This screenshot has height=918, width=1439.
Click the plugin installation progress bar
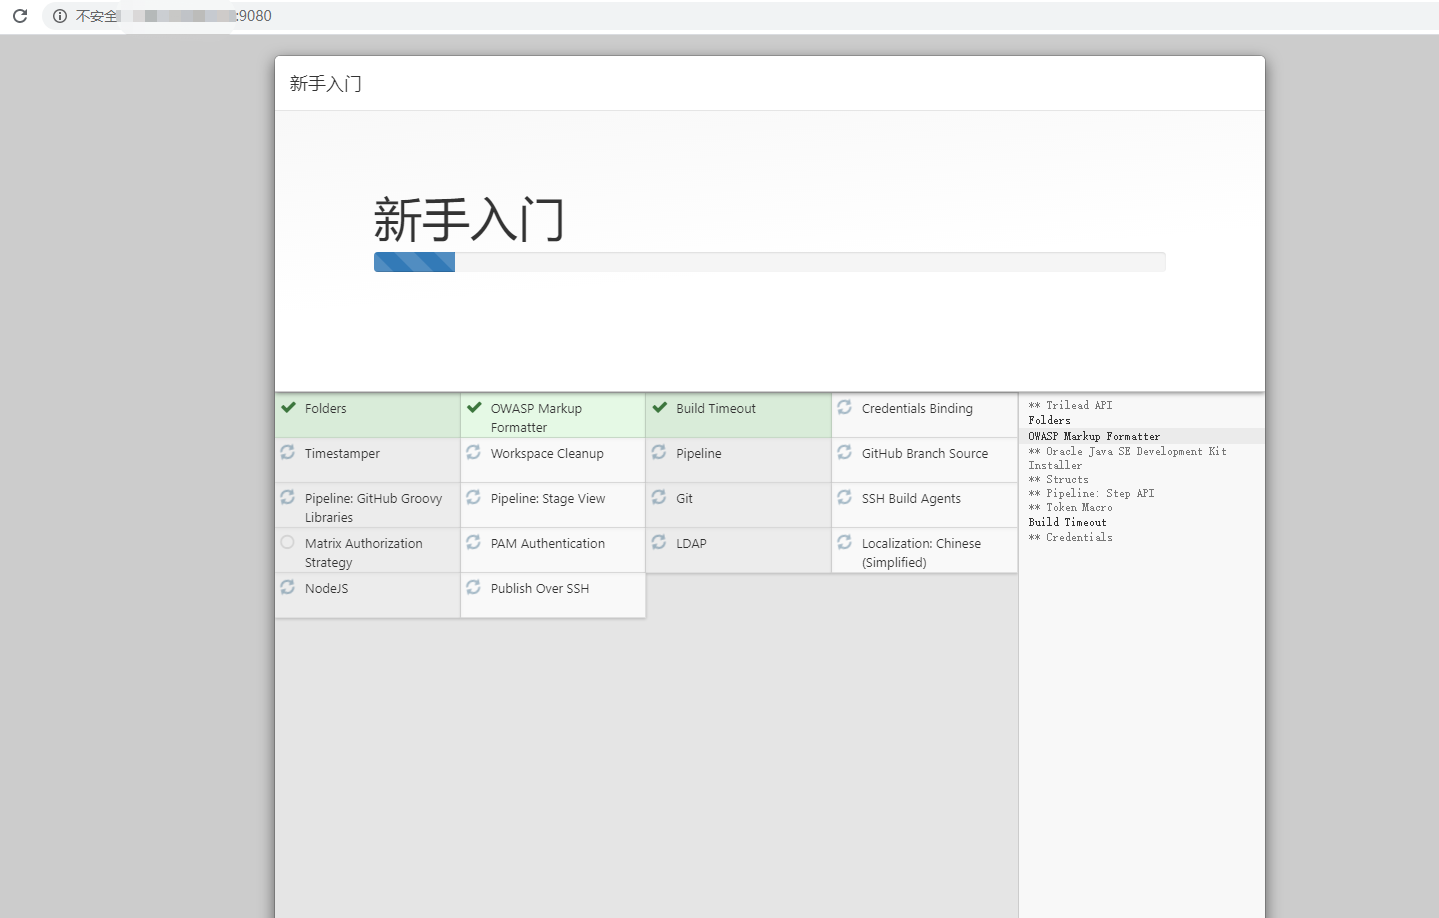[770, 262]
